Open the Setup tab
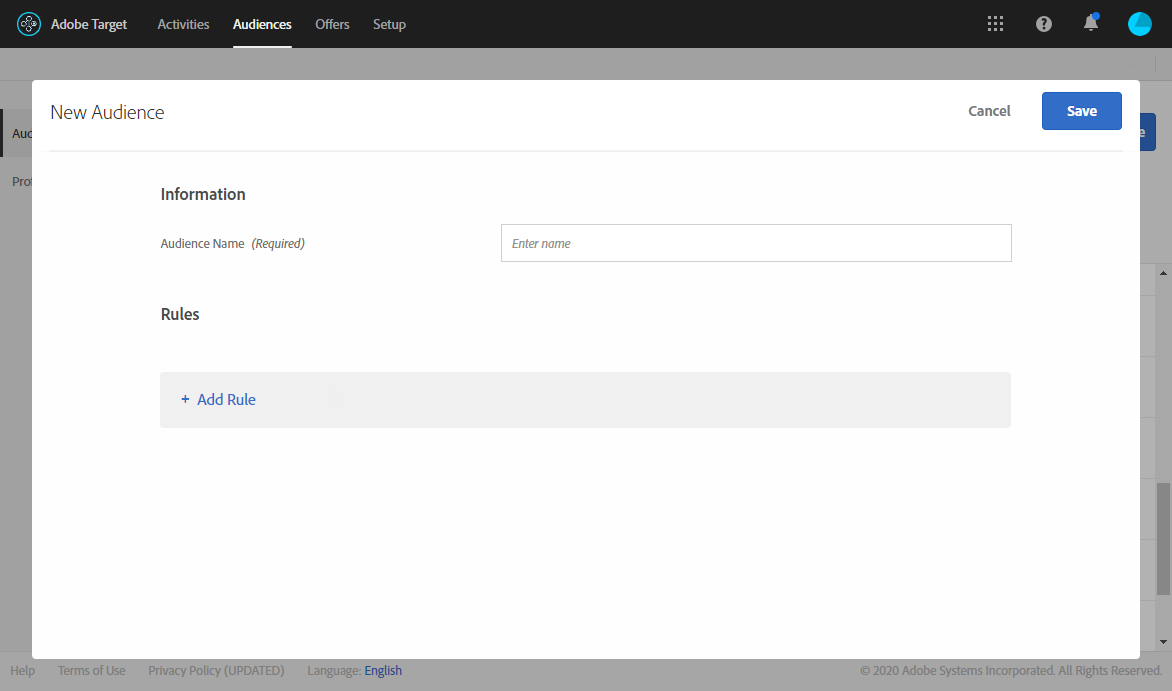This screenshot has width=1172, height=691. (x=389, y=24)
